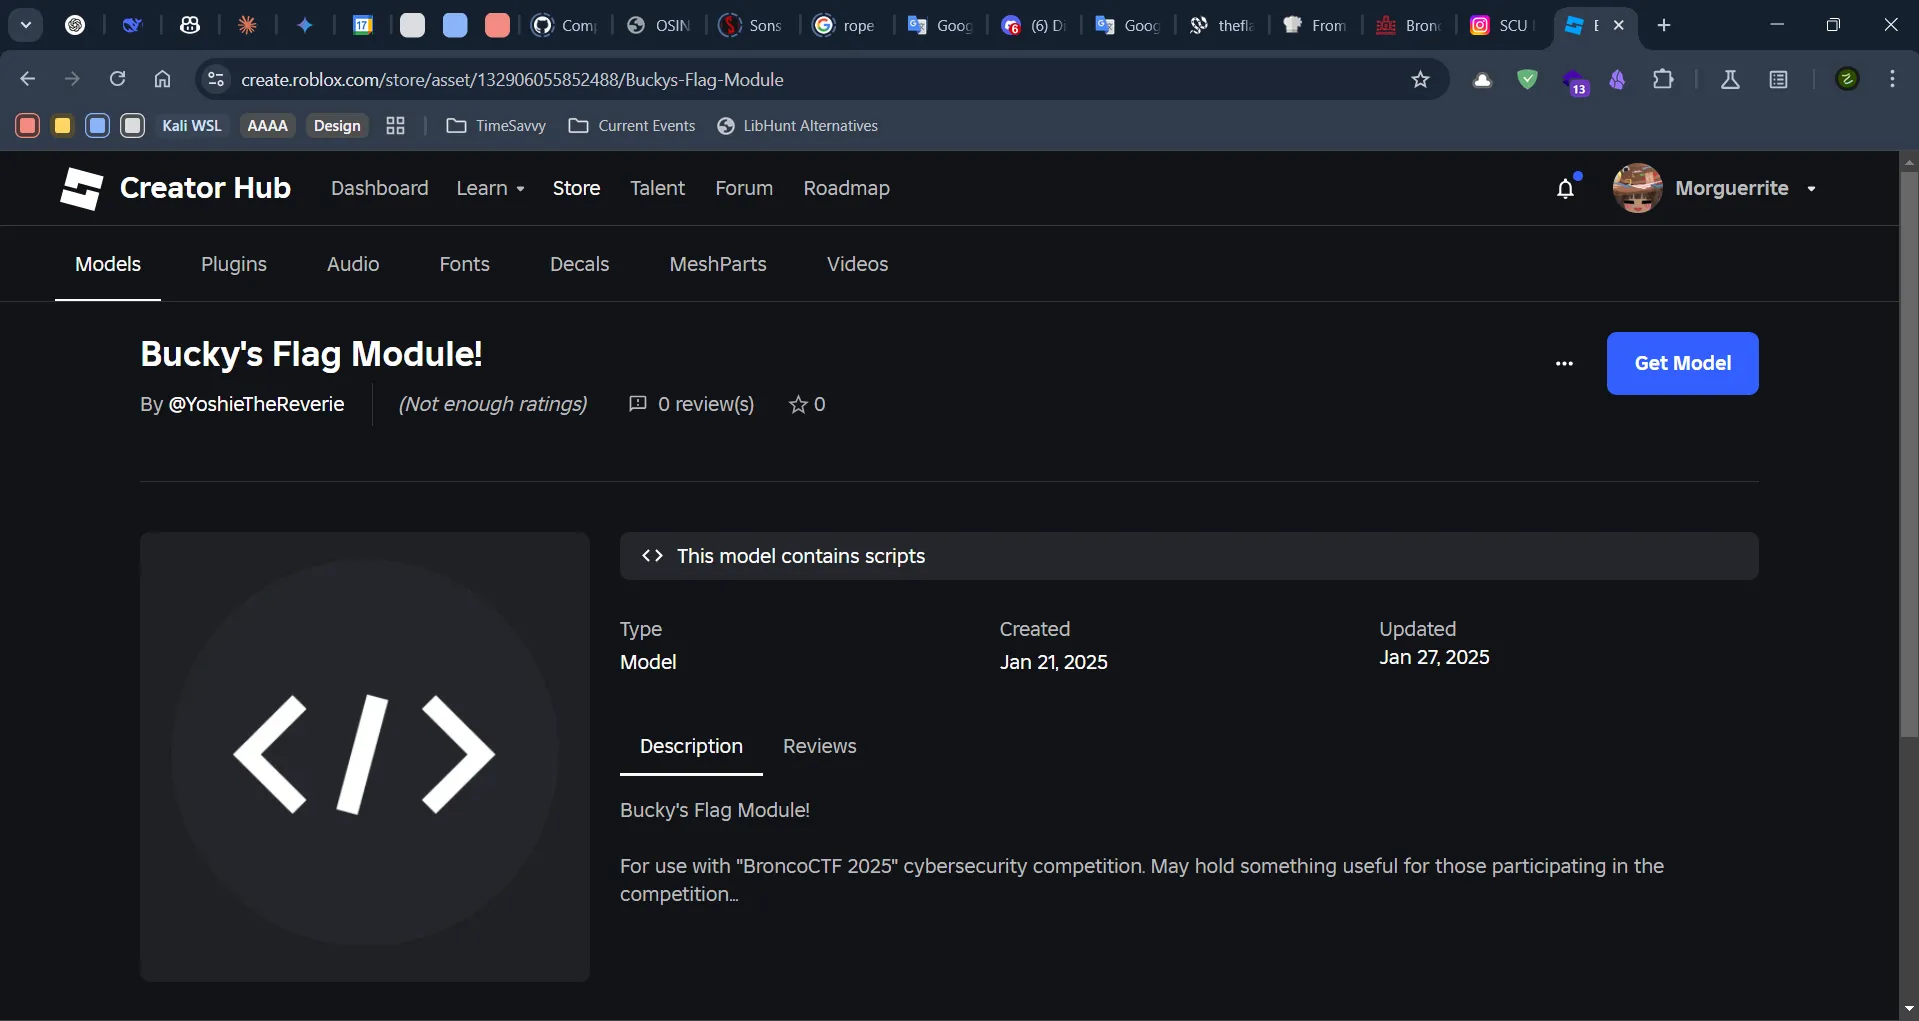Image resolution: width=1919 pixels, height=1021 pixels.
Task: Click the reviews comment icon
Action: (637, 404)
